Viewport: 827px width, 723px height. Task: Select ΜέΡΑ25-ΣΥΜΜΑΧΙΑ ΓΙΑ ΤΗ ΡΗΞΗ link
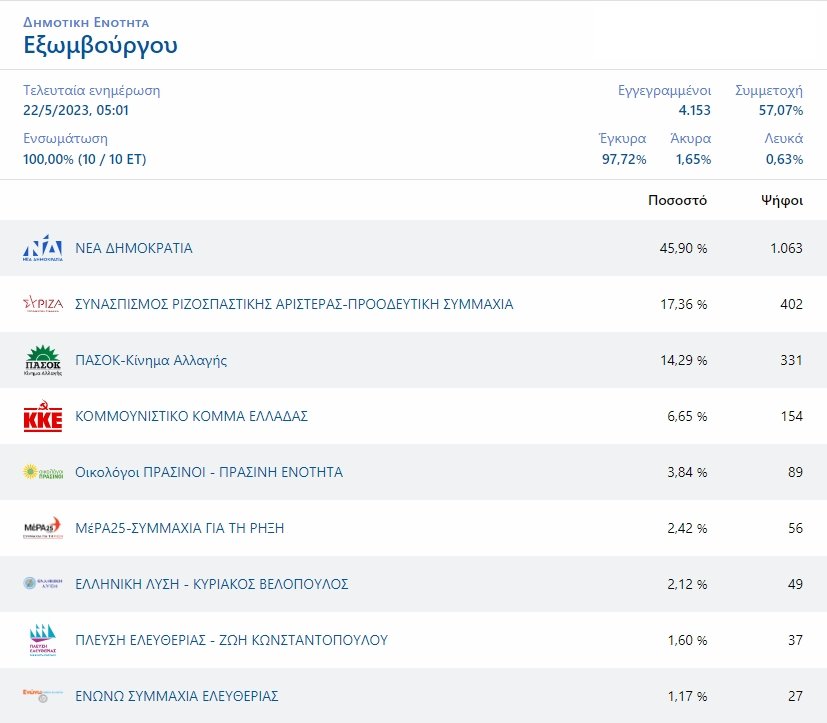(x=180, y=528)
